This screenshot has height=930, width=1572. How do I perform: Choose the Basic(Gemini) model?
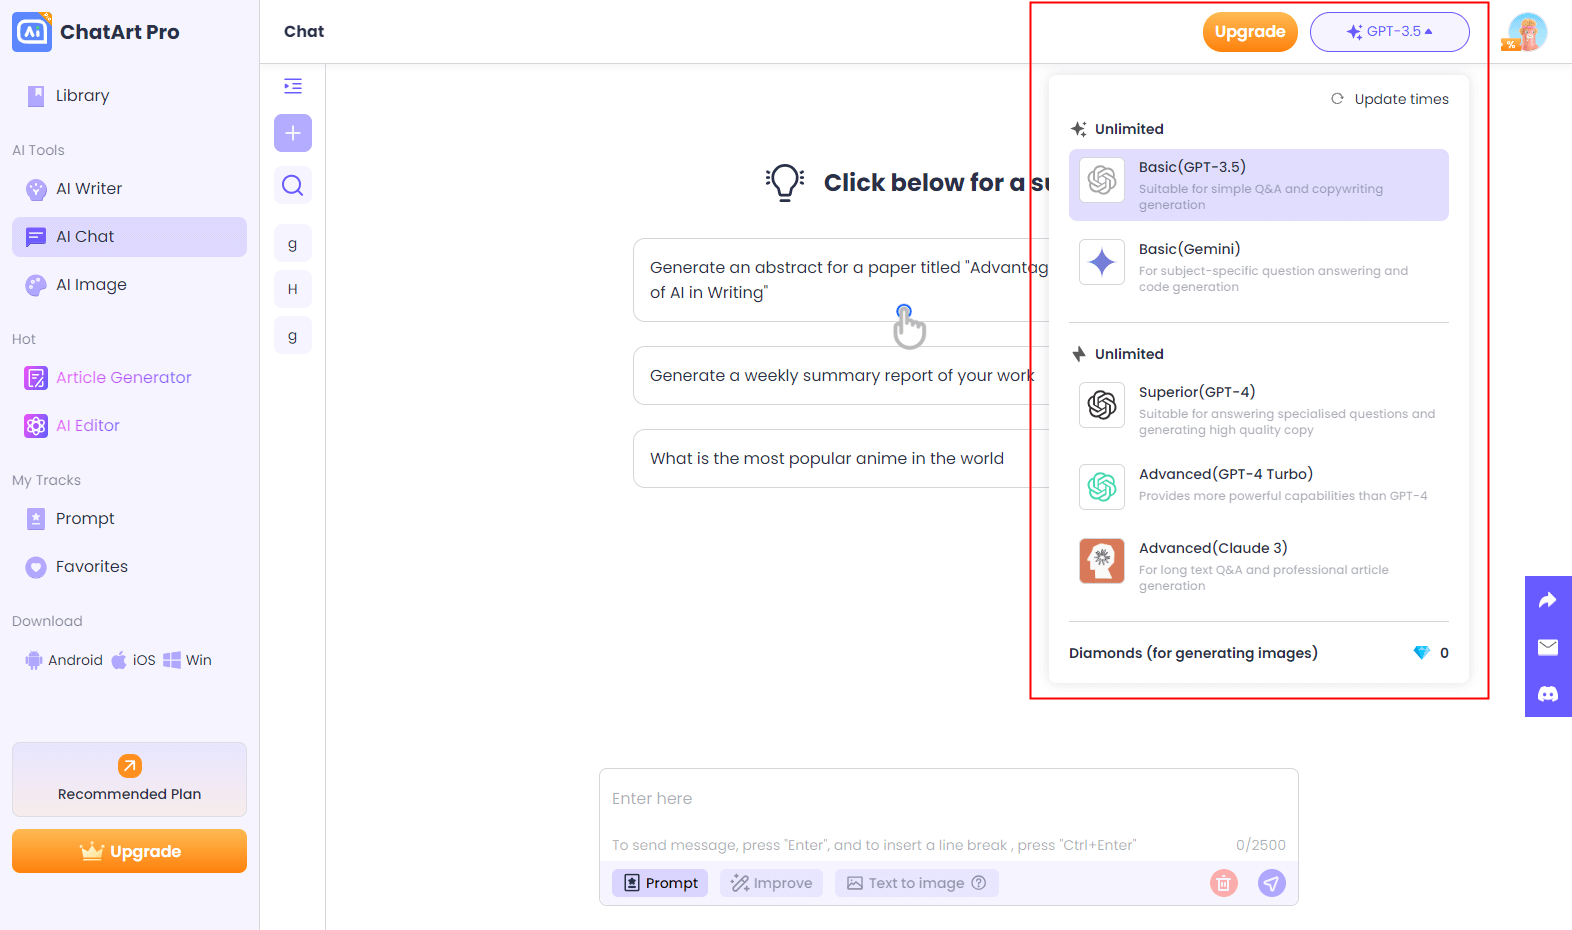pyautogui.click(x=1259, y=267)
